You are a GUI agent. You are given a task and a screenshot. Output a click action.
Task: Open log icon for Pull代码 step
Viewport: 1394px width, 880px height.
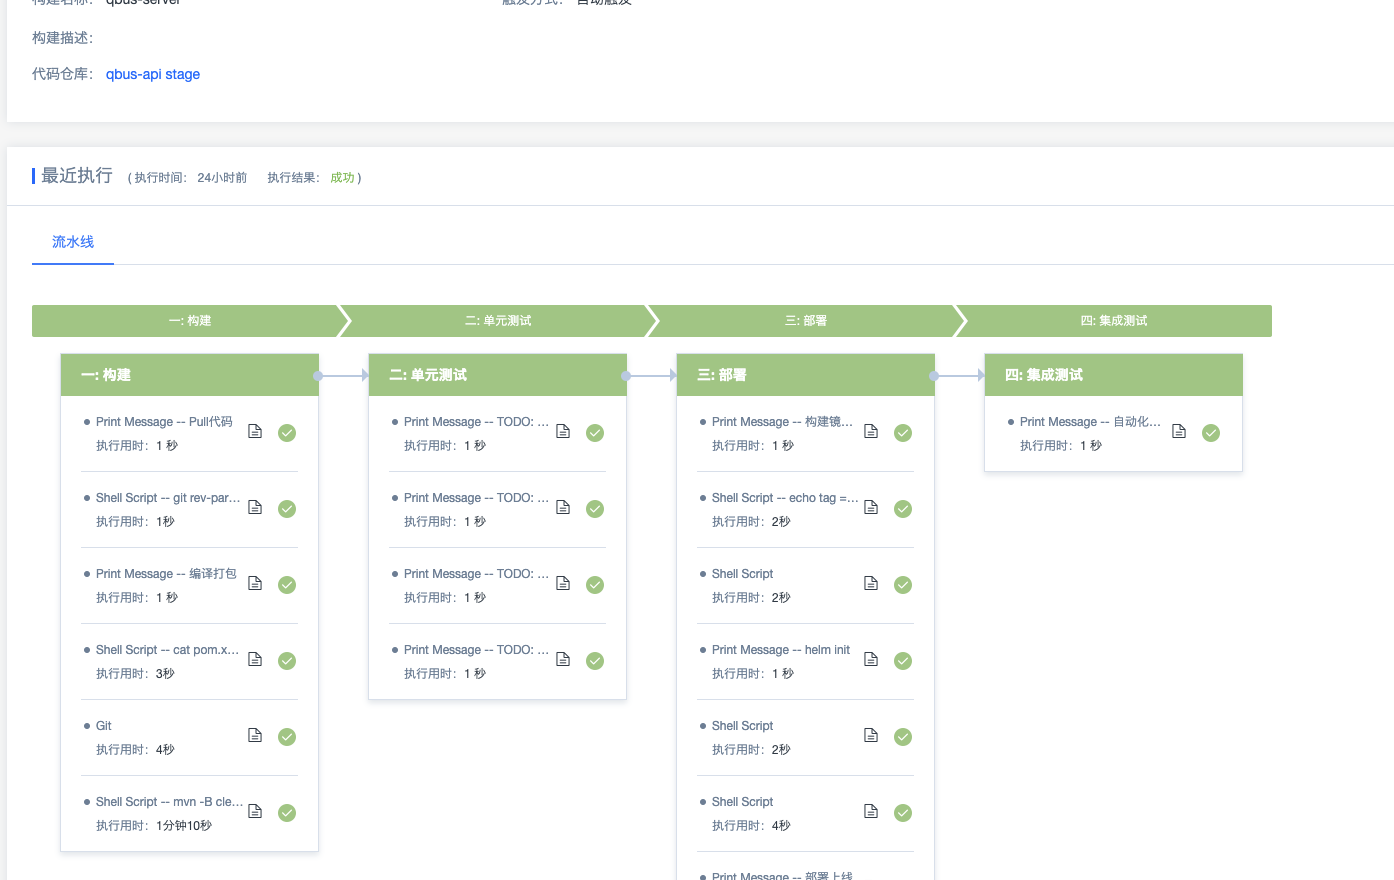(255, 432)
